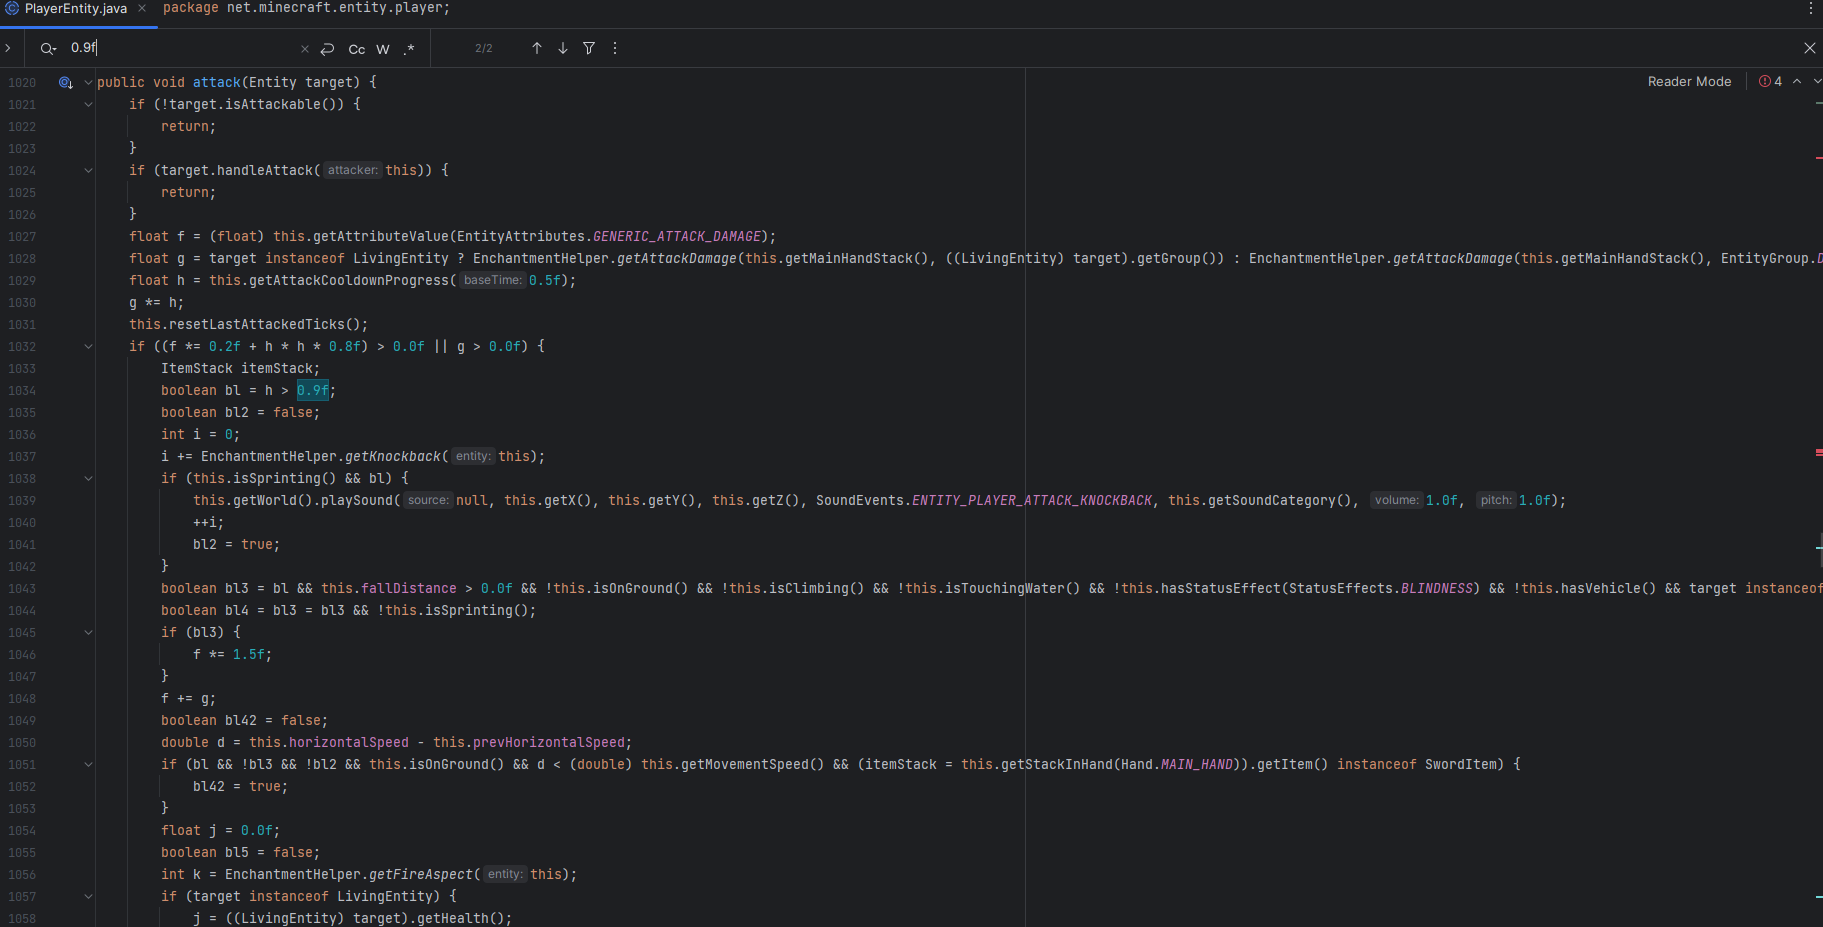Viewport: 1823px width, 927px height.
Task: Insert a new line in search field
Action: tap(327, 49)
